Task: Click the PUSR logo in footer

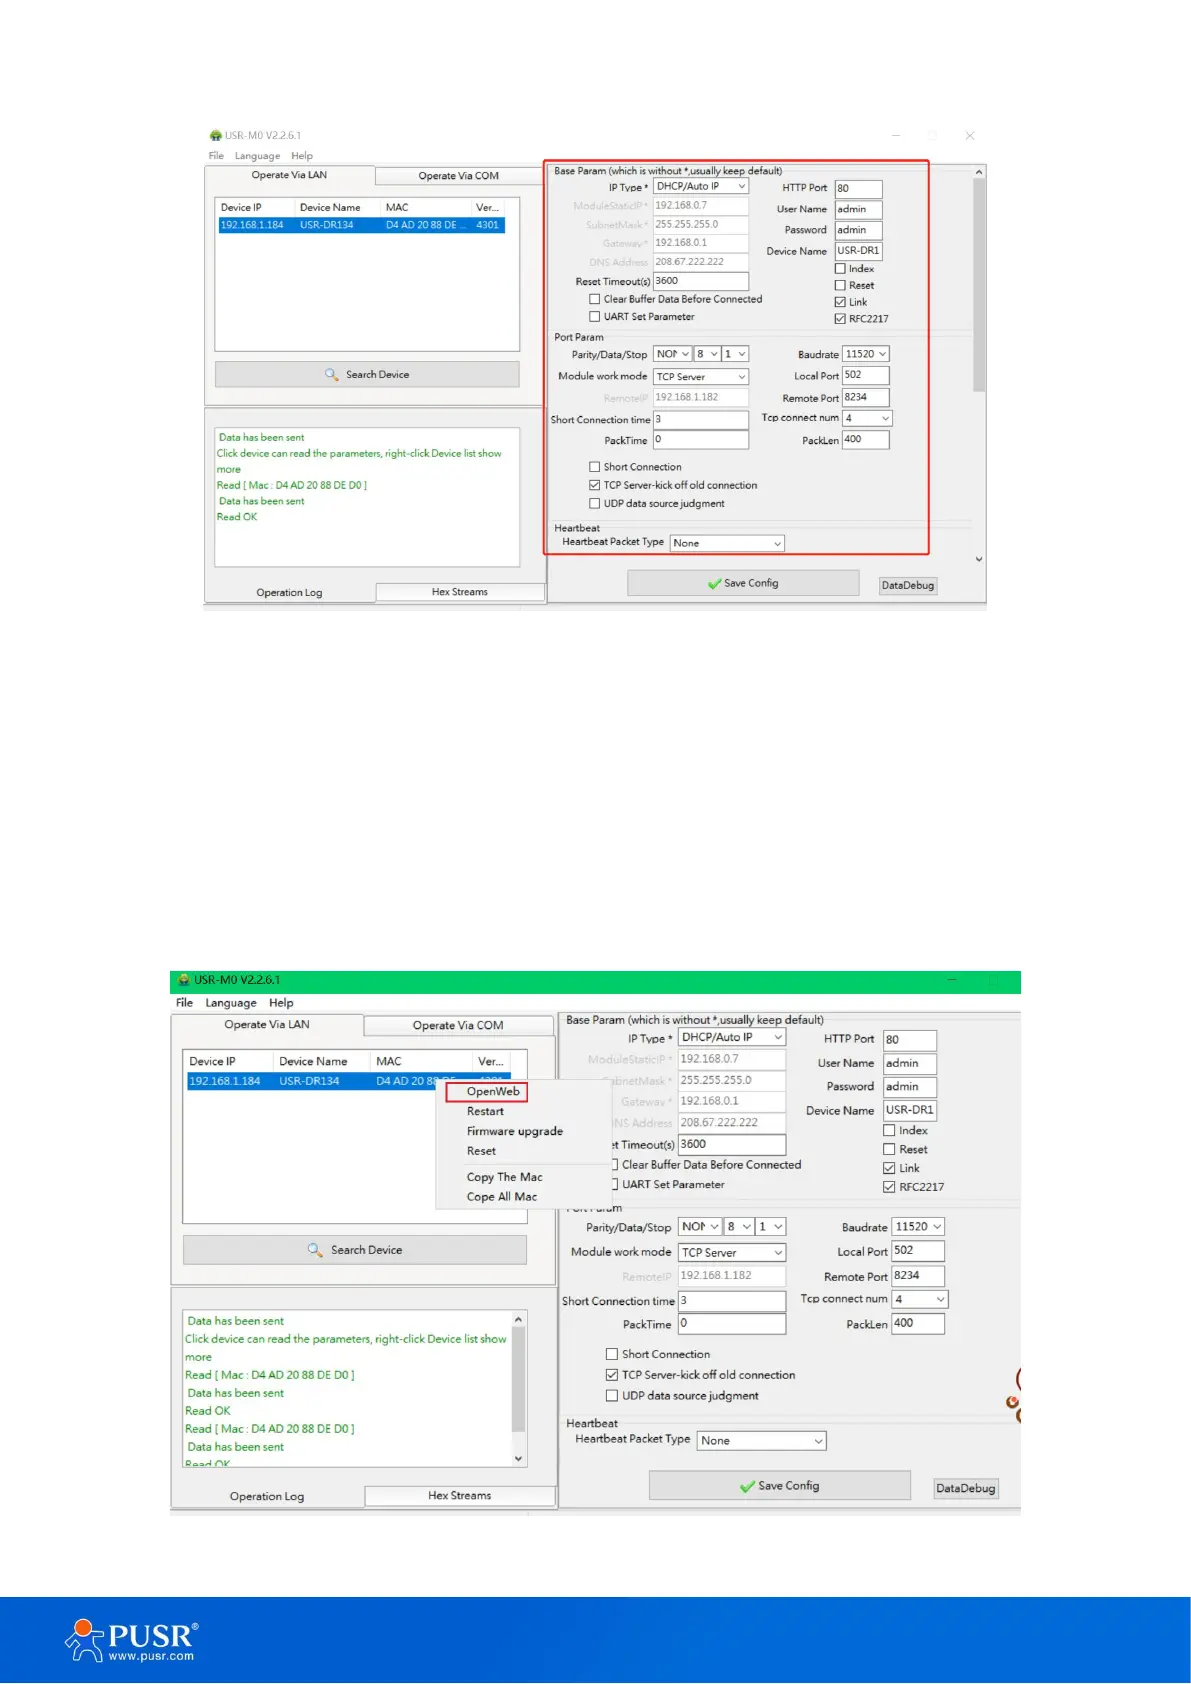Action: 131,1640
